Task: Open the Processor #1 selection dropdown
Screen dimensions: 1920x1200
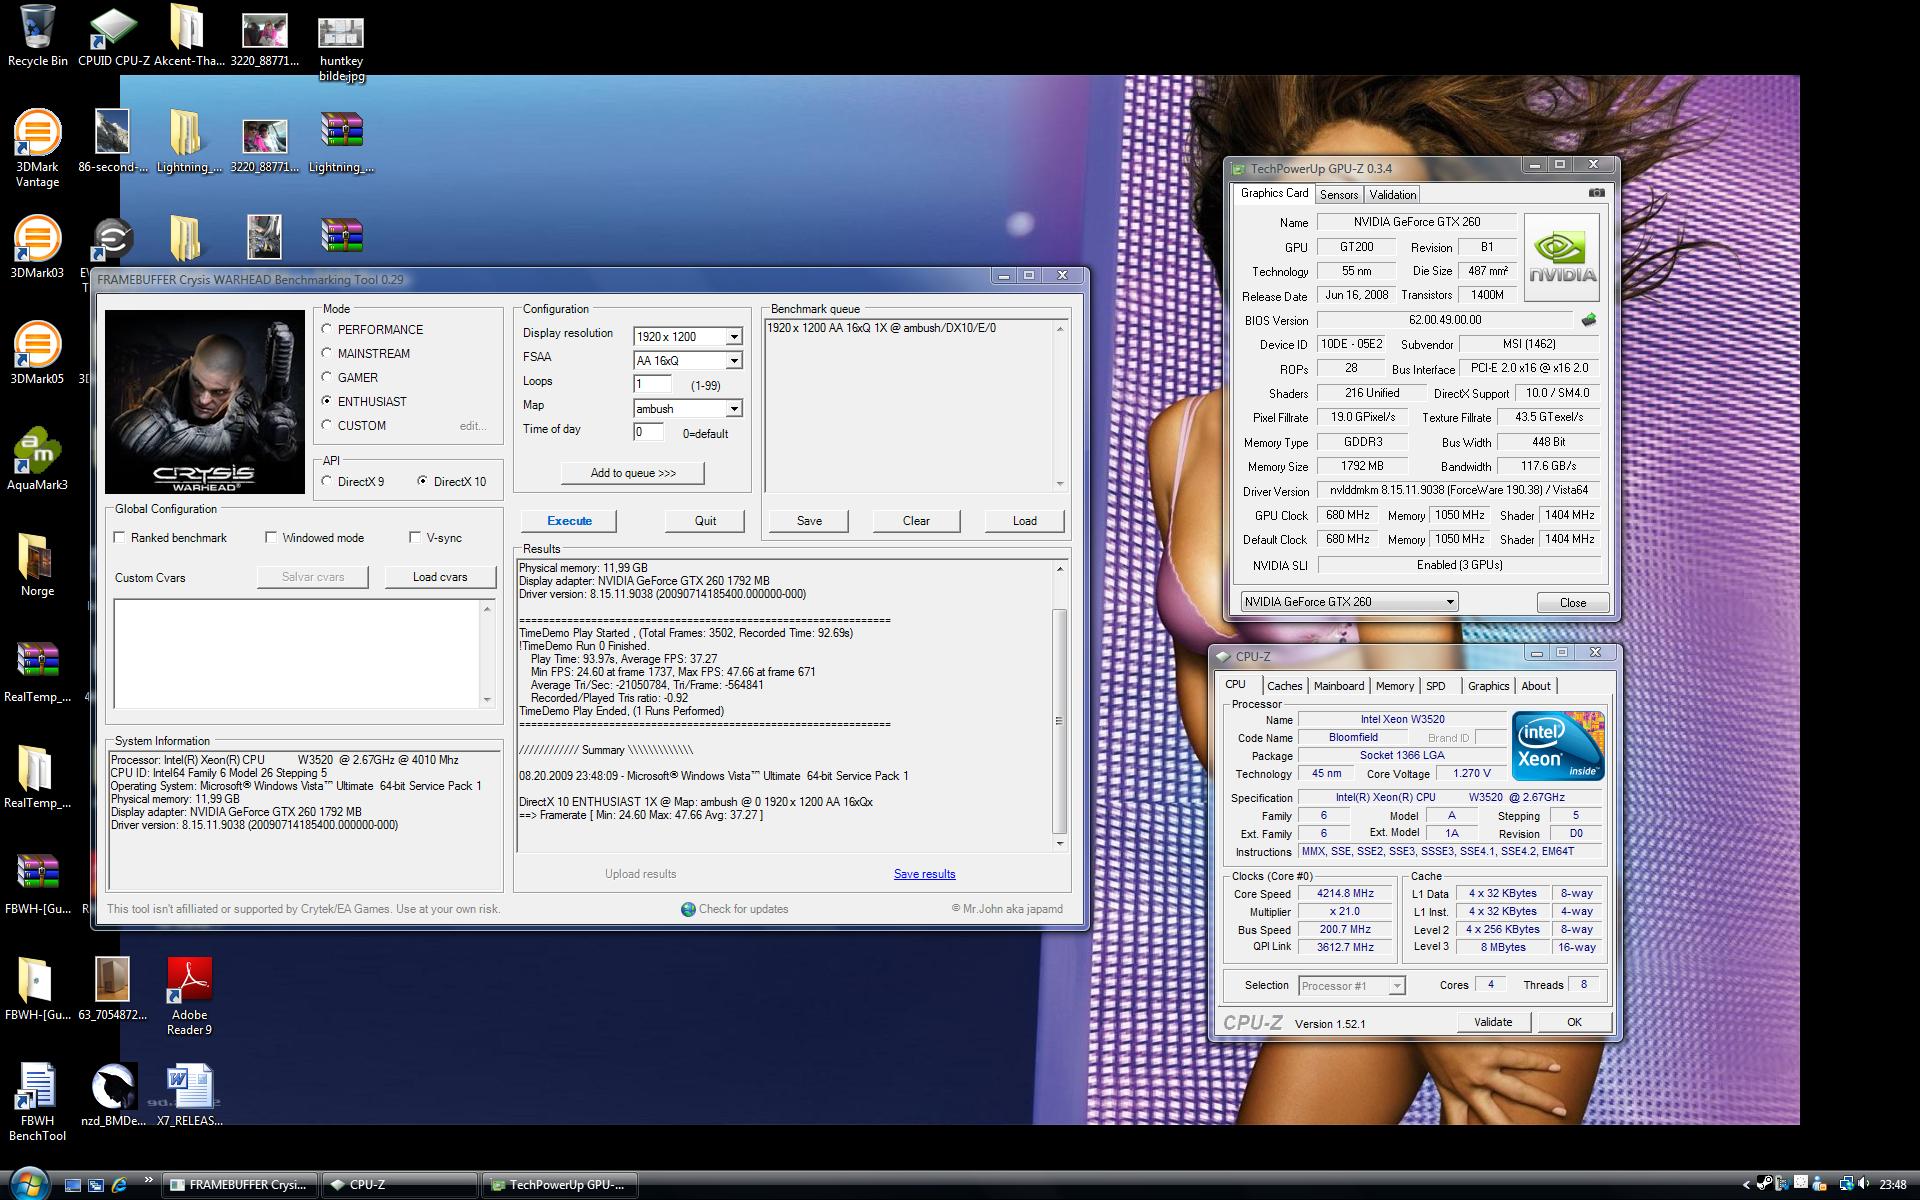Action: coord(1351,986)
